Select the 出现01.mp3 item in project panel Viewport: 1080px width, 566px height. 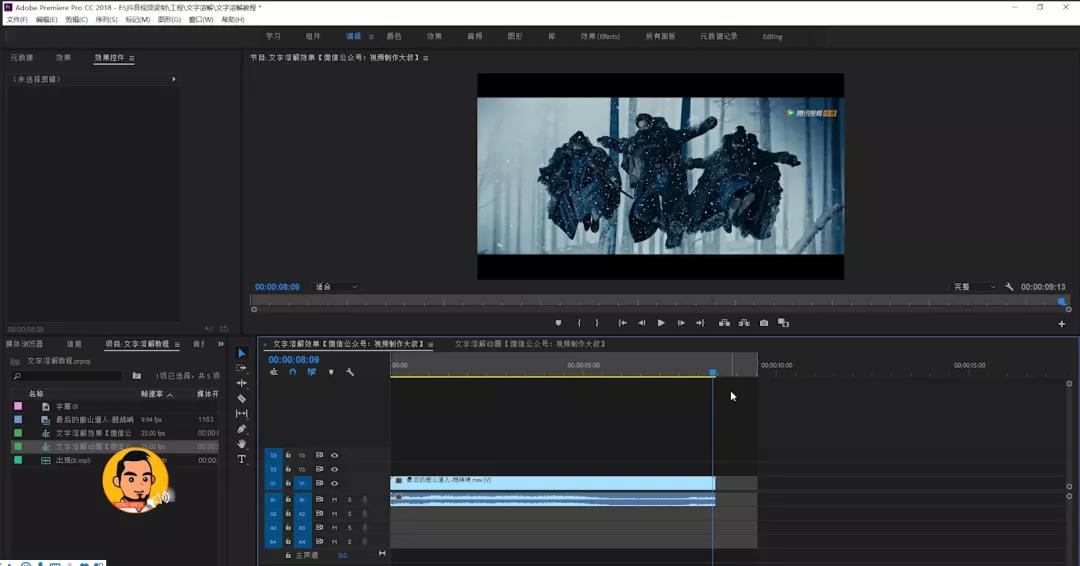pyautogui.click(x=72, y=461)
